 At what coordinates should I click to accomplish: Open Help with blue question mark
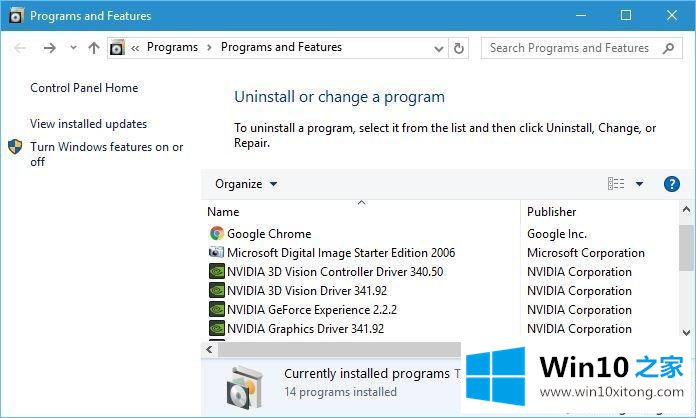pos(672,184)
